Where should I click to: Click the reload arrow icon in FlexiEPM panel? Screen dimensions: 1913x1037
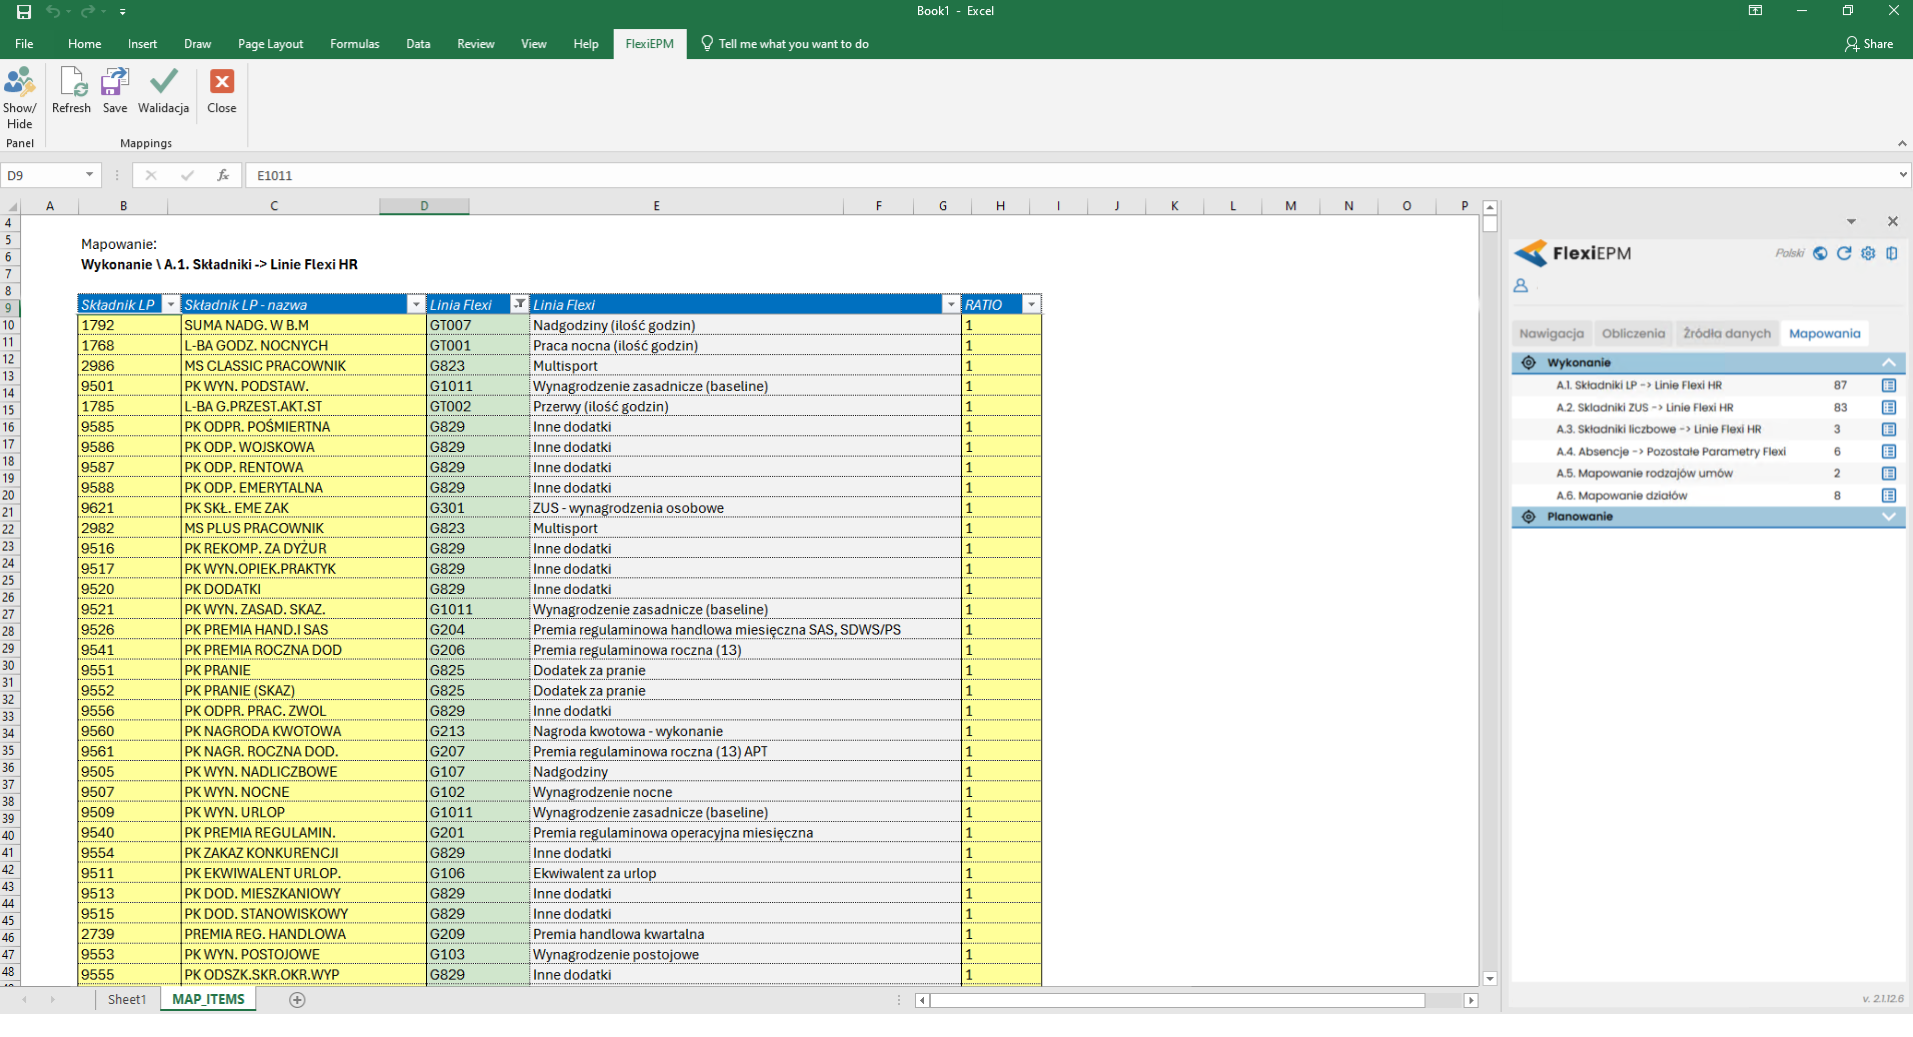pyautogui.click(x=1844, y=254)
